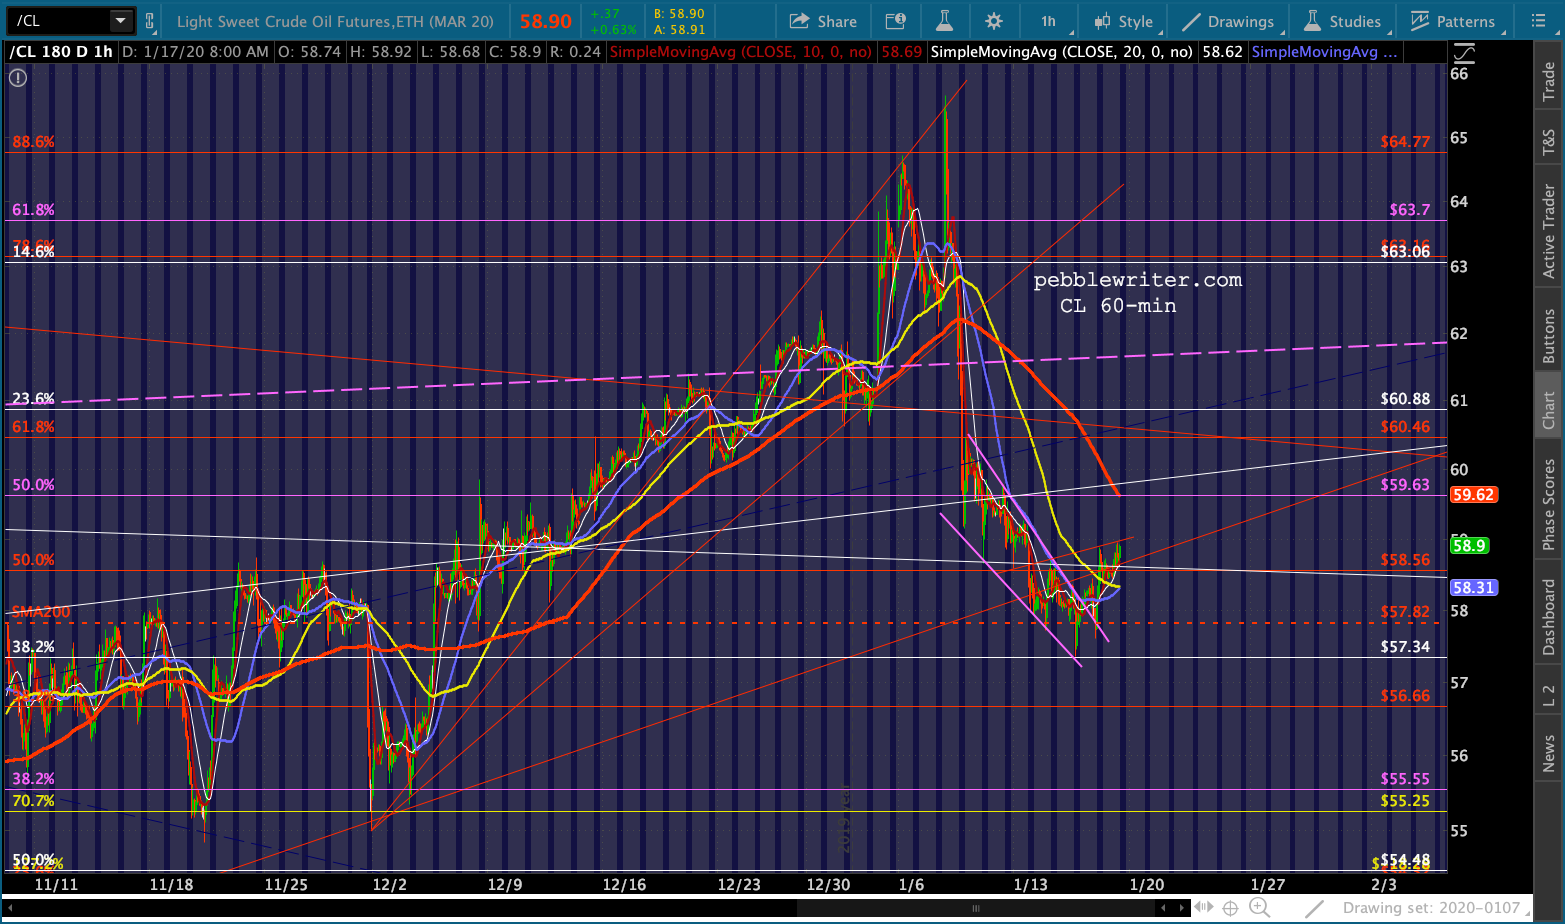Expand the /CL symbol dropdown arrow

point(121,20)
